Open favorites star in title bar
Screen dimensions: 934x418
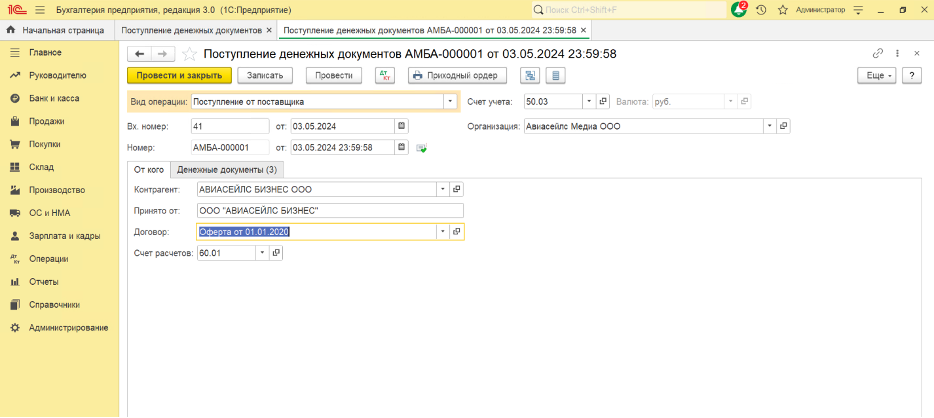[783, 10]
